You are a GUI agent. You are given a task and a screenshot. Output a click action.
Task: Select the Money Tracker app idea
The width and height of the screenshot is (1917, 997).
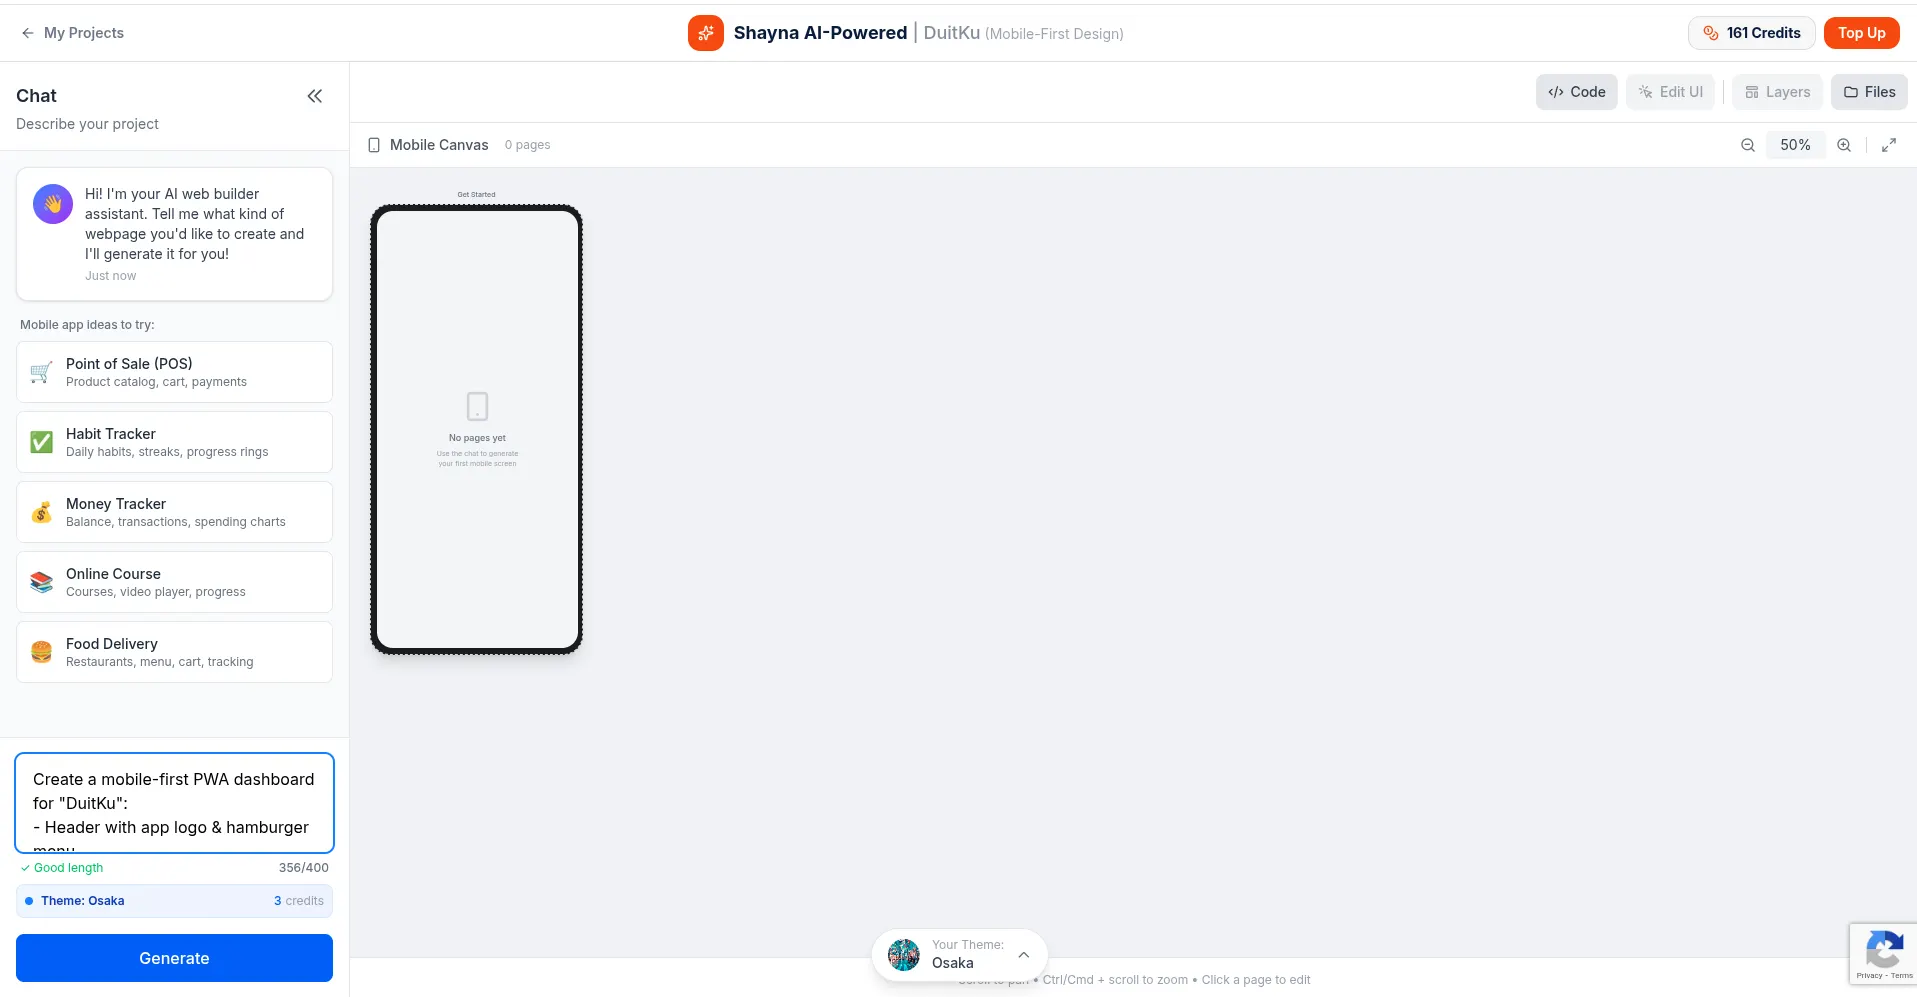coord(174,512)
